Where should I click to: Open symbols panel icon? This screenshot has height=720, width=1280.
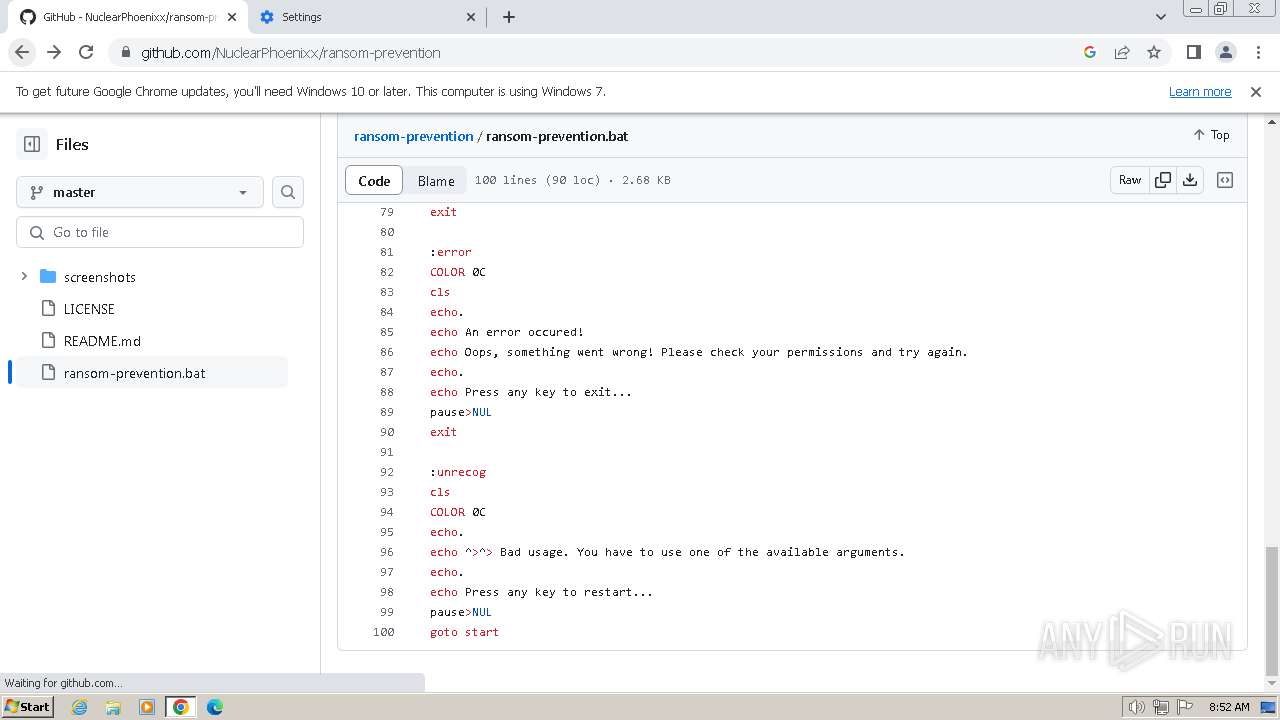pyautogui.click(x=1225, y=180)
